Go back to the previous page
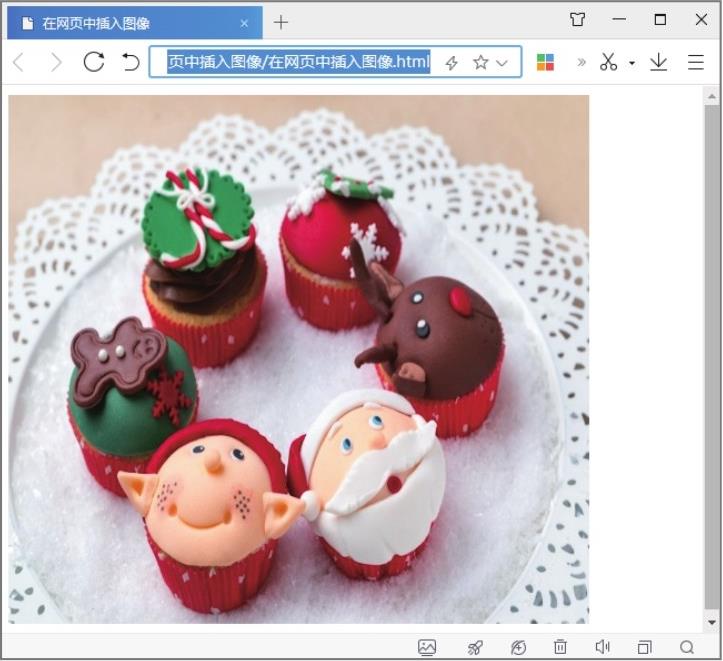 (x=18, y=62)
